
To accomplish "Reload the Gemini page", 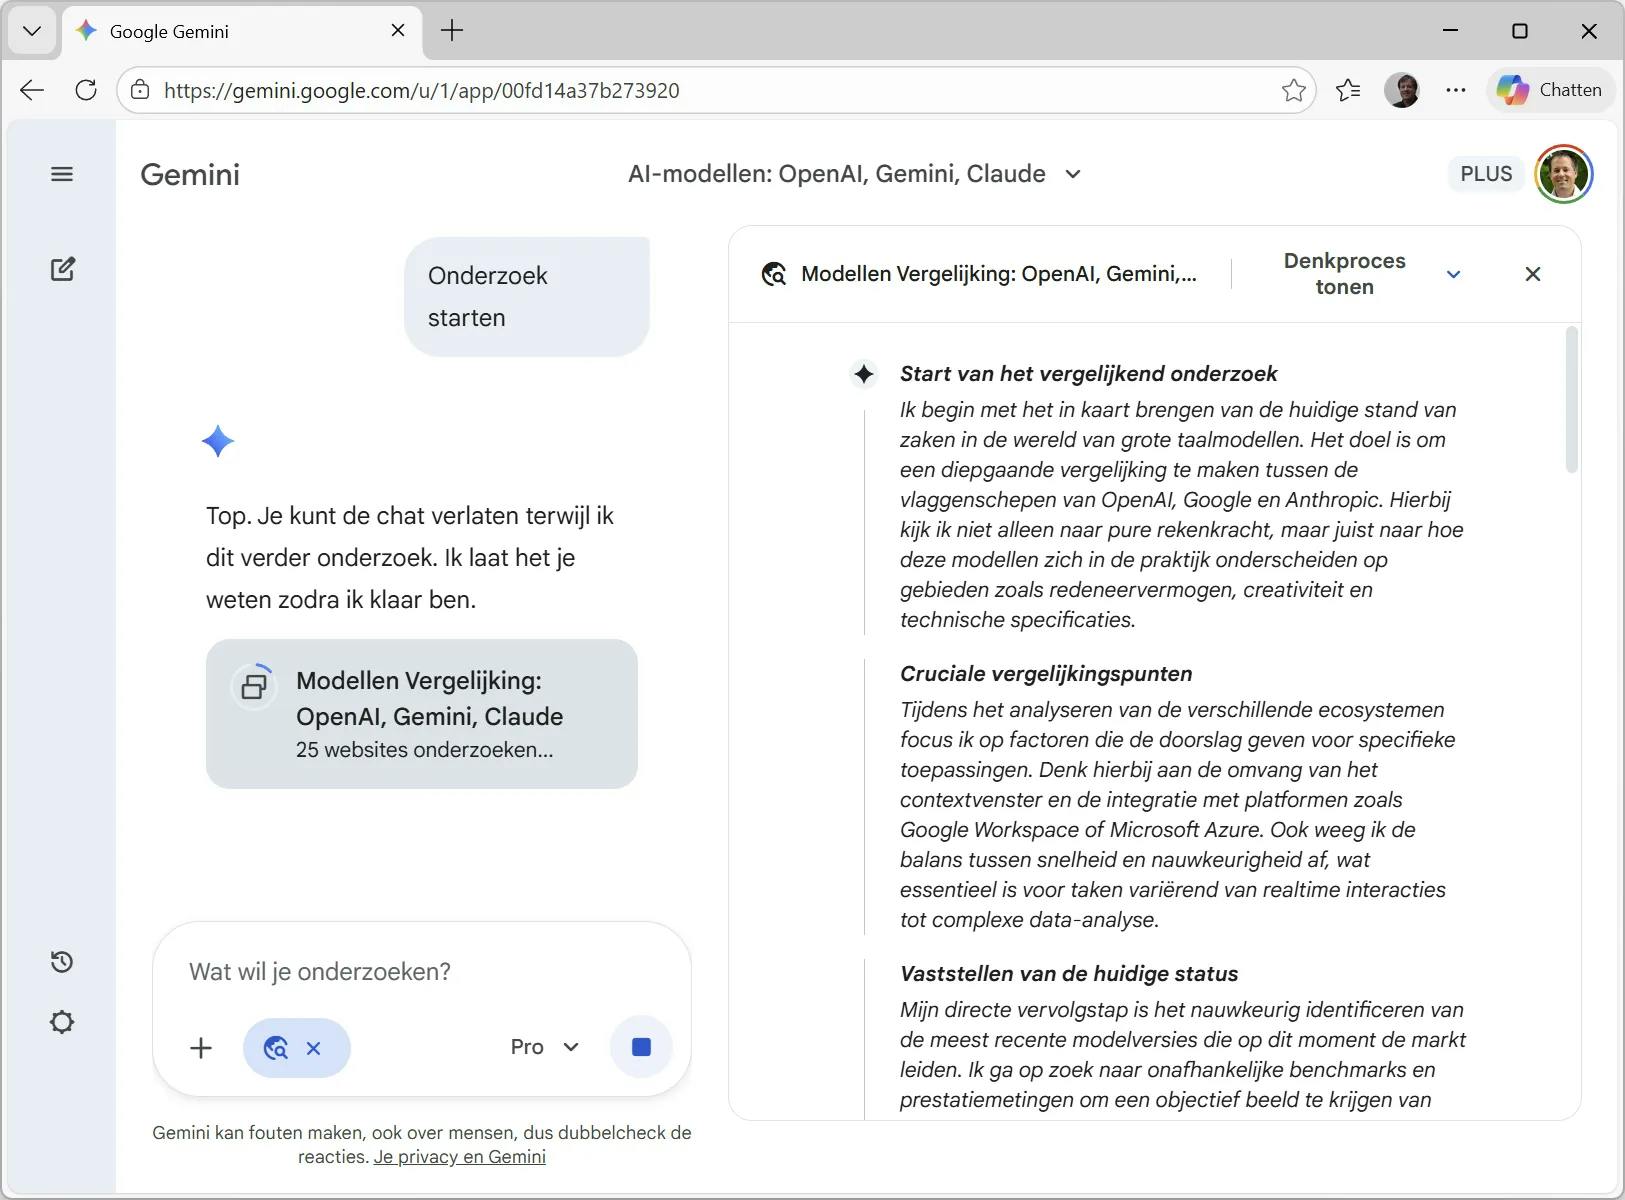I will pyautogui.click(x=86, y=90).
